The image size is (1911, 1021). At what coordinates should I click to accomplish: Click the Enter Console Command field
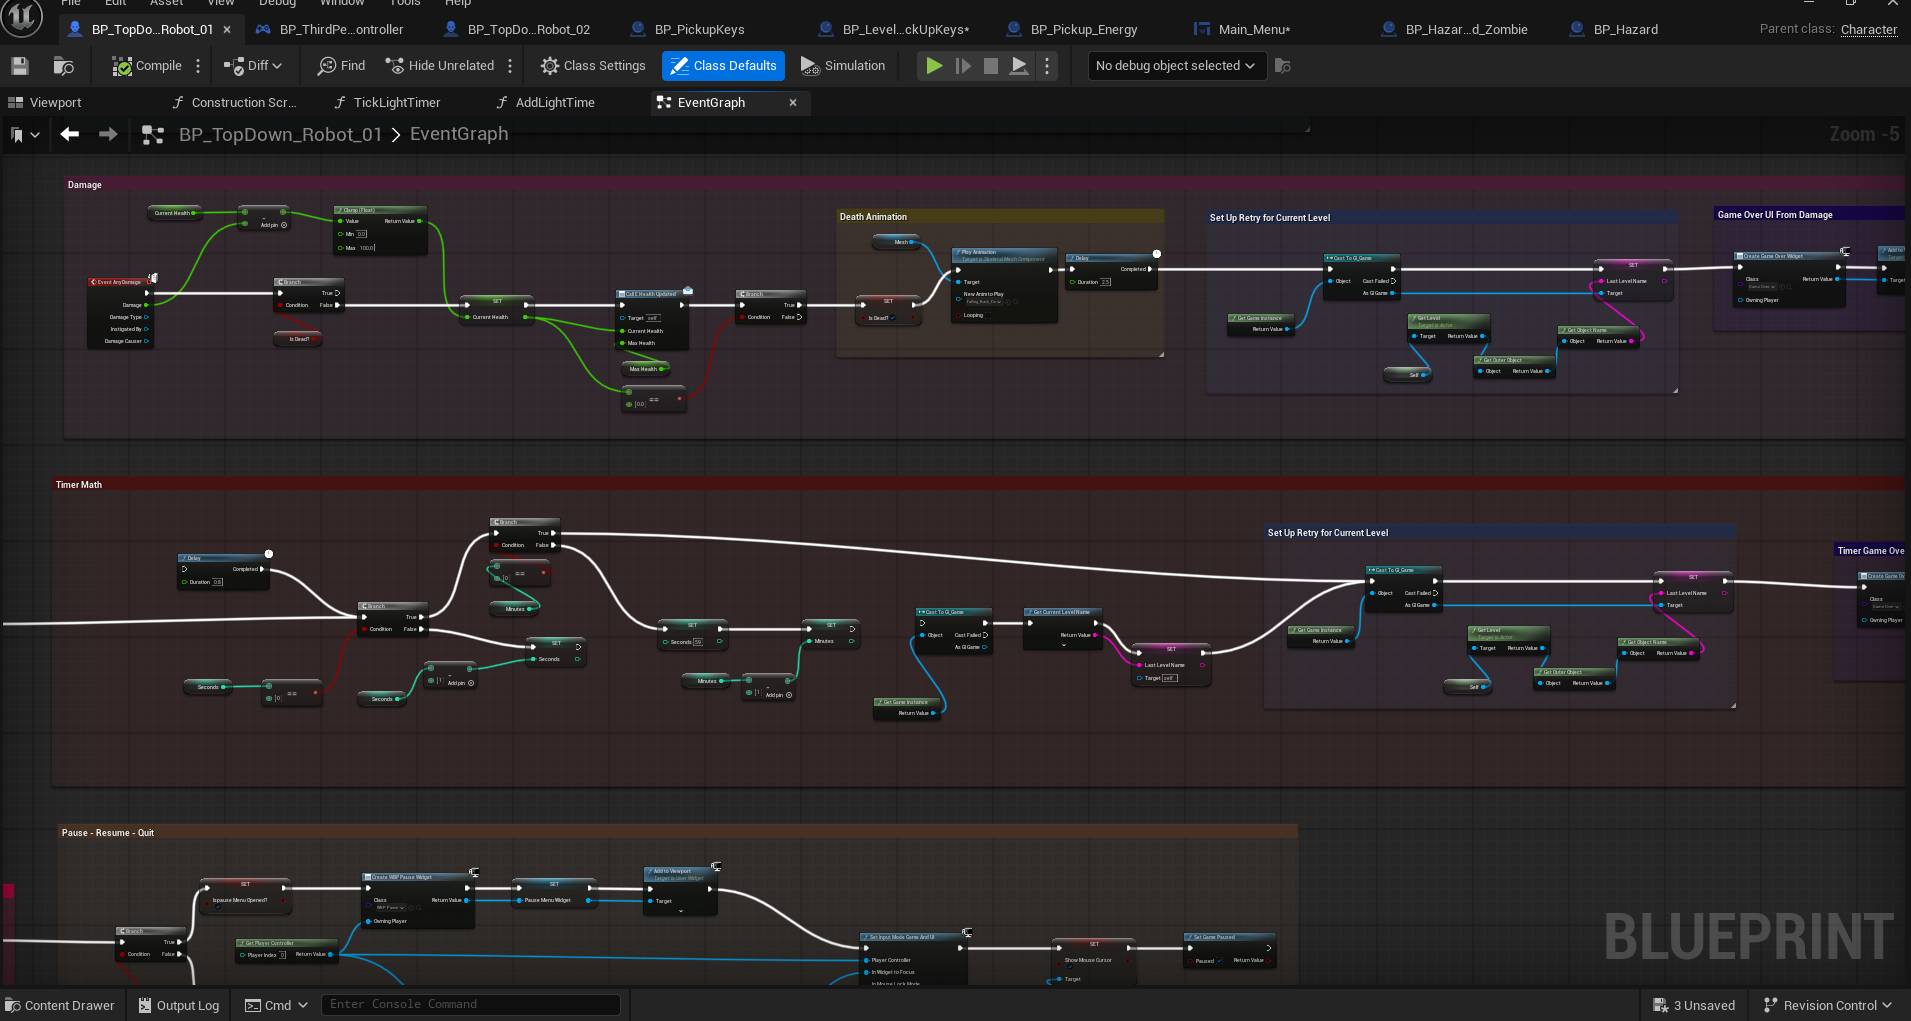click(470, 1004)
